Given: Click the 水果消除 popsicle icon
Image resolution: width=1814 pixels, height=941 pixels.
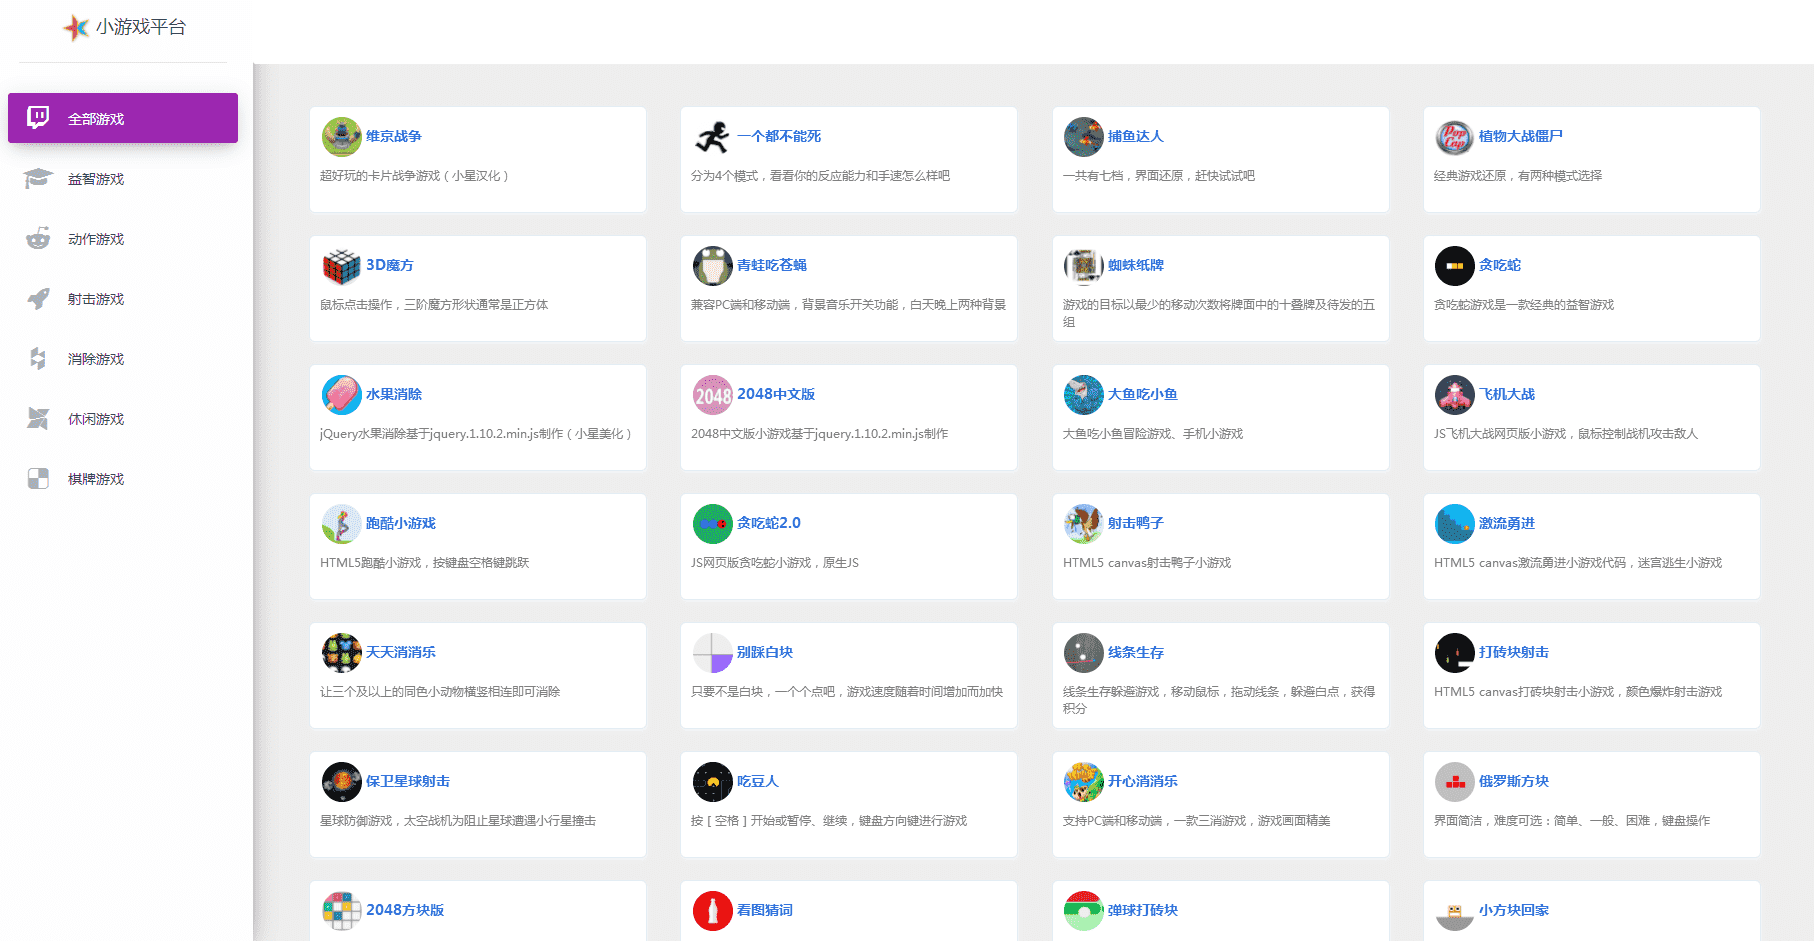Looking at the screenshot, I should point(342,395).
